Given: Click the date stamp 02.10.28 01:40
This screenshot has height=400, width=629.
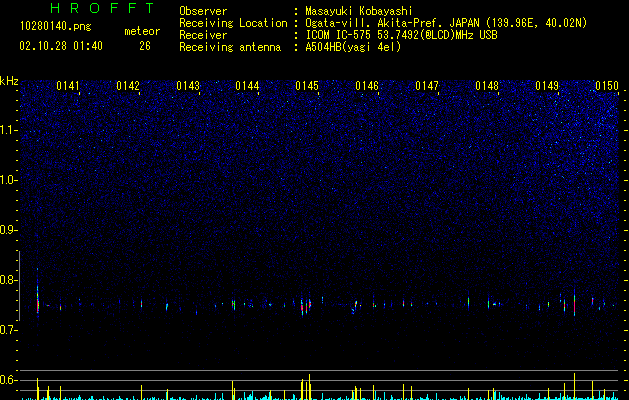Looking at the screenshot, I should coord(61,46).
